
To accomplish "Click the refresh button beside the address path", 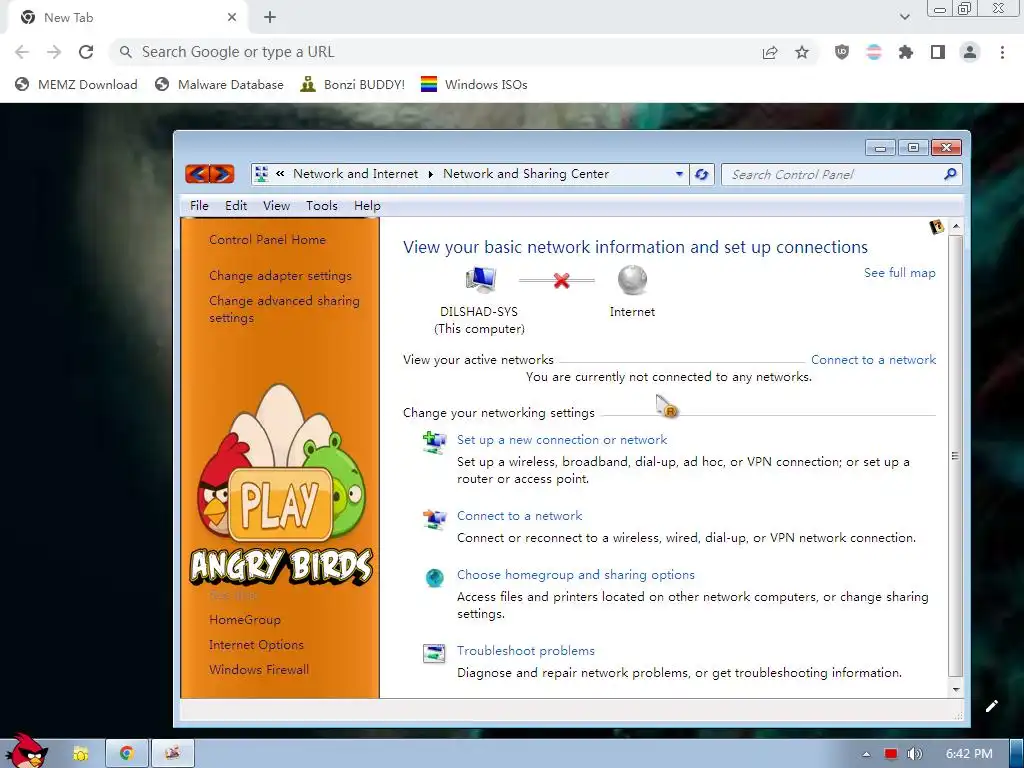I will tap(702, 174).
